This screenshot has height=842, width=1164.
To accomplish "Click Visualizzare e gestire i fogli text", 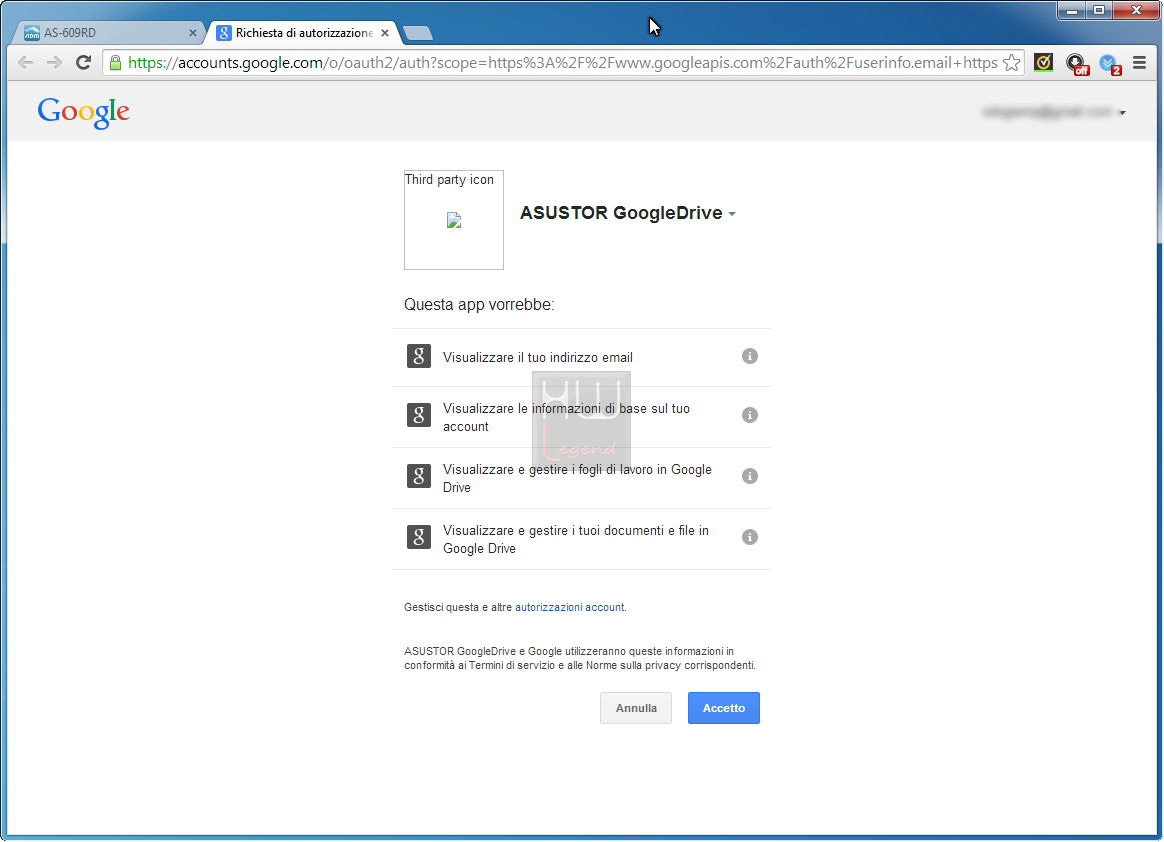I will tap(578, 478).
